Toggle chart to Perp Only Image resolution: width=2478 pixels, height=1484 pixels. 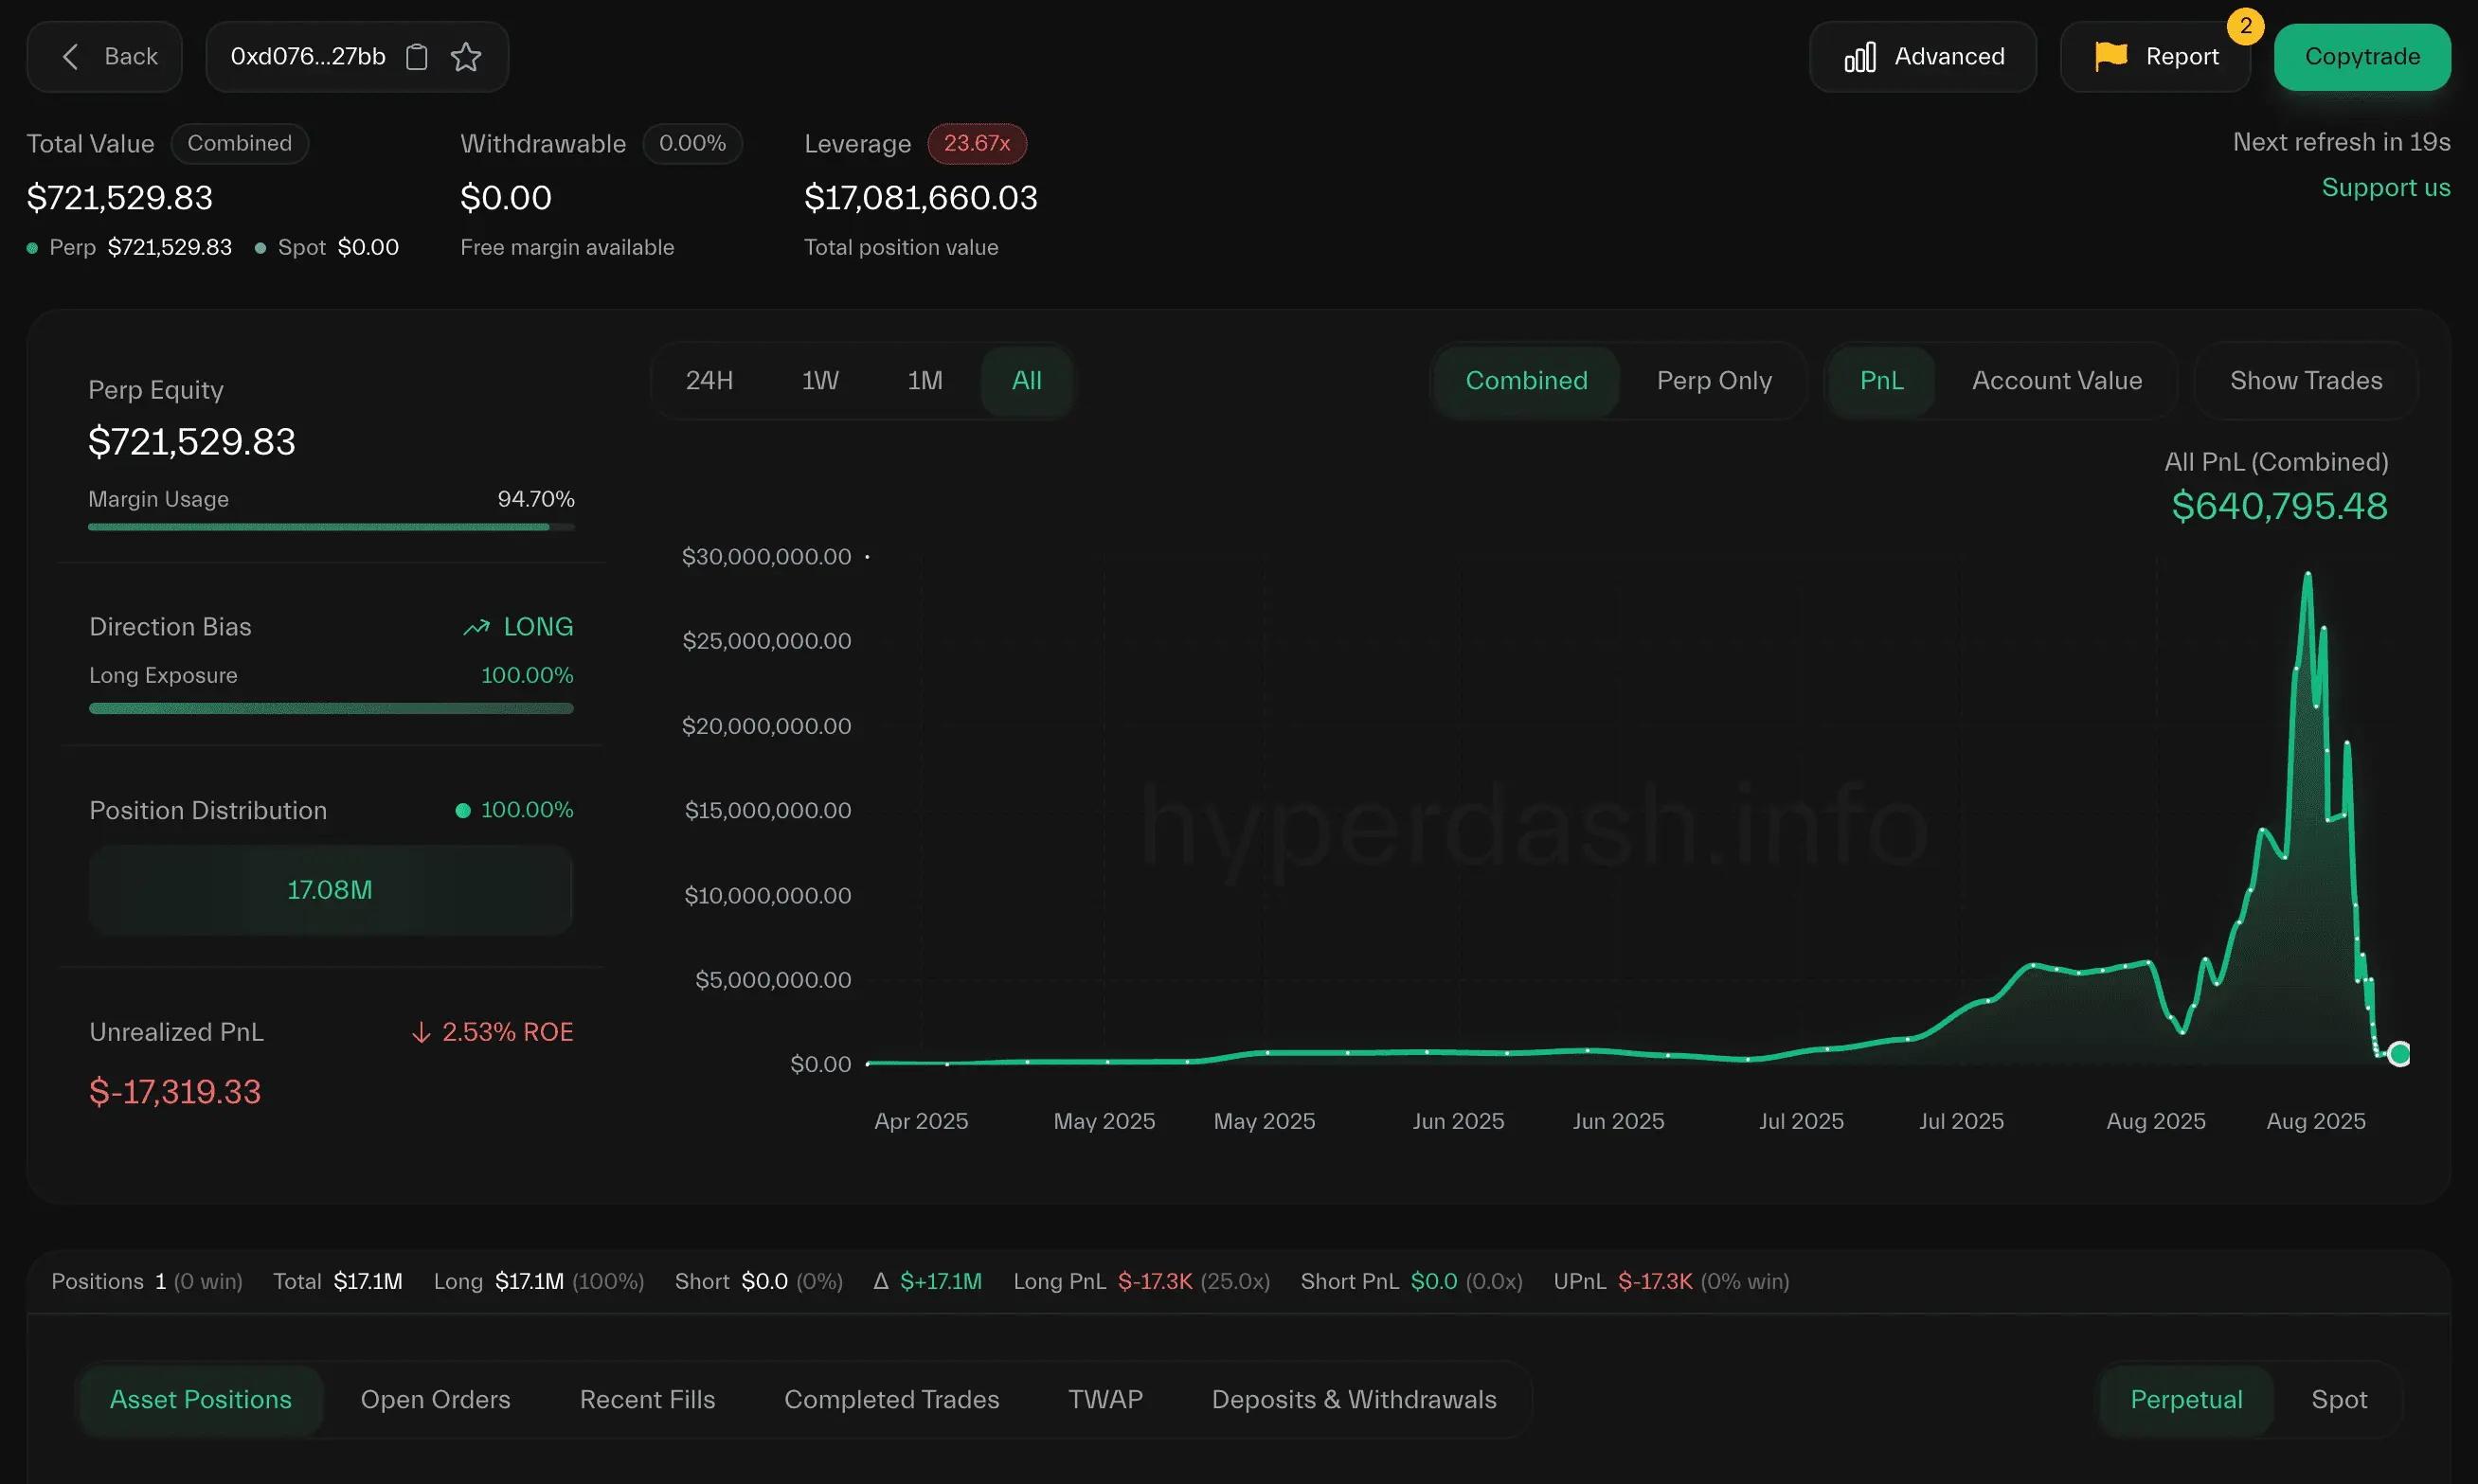pos(1714,381)
